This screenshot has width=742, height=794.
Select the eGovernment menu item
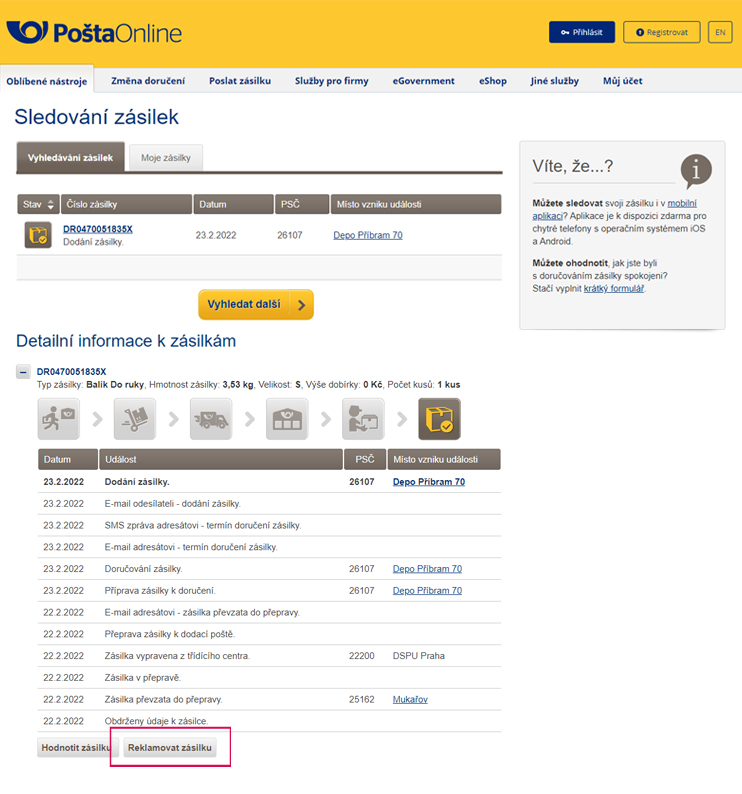click(423, 81)
